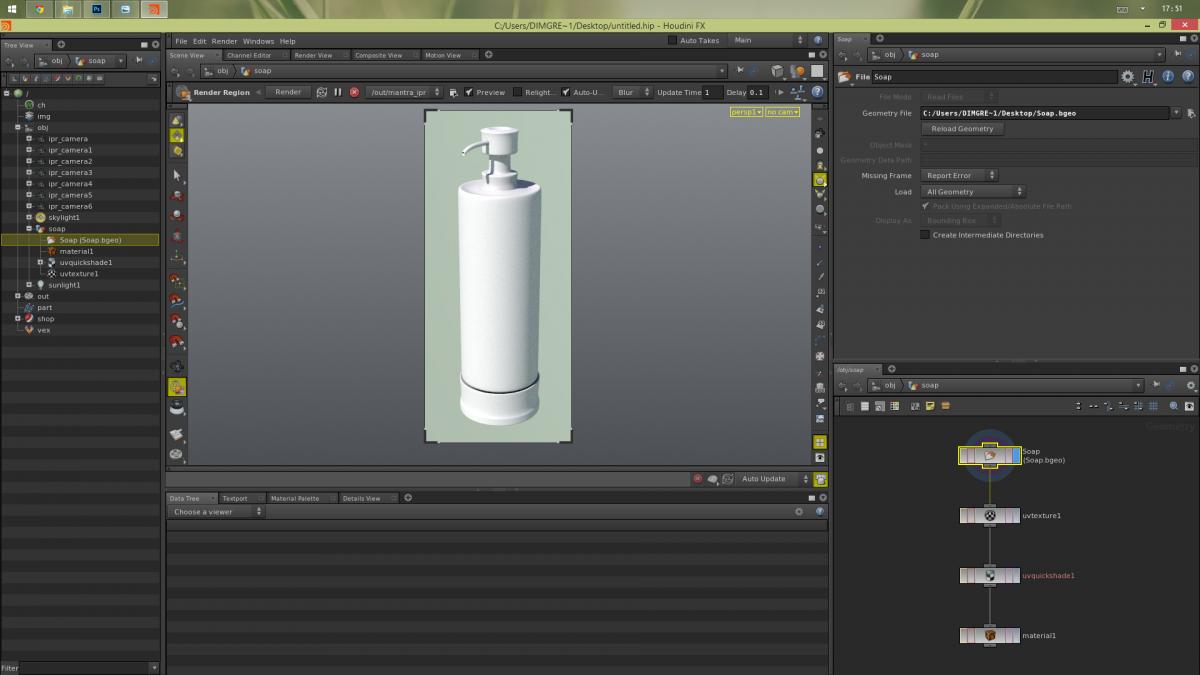Expand the skylight1 tree node
The image size is (1200, 675).
coord(29,217)
